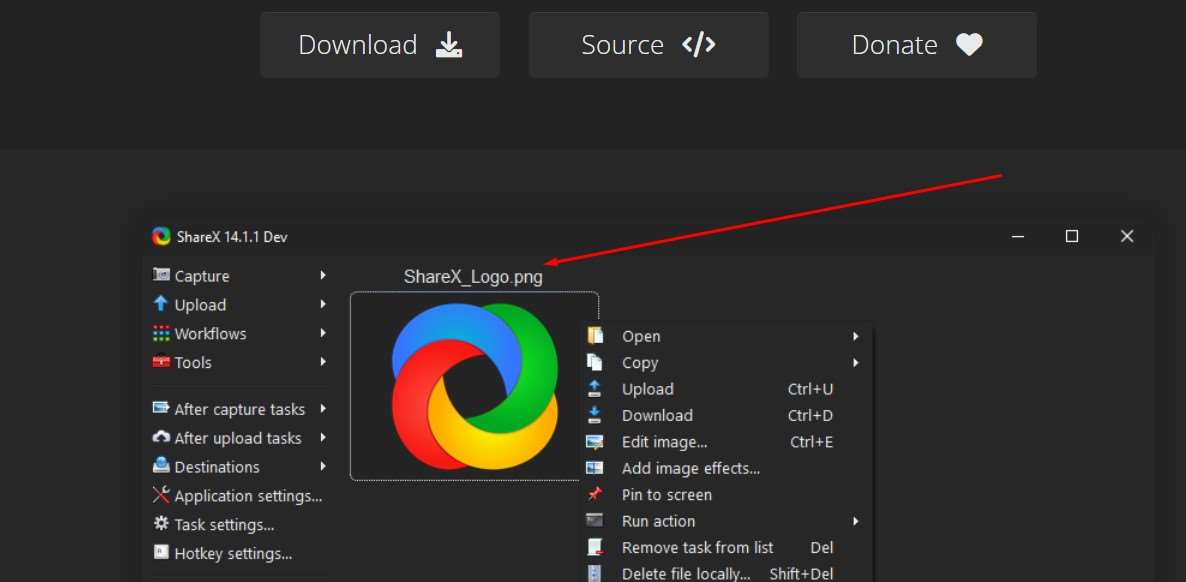Choose Remove task from list entry

click(726, 547)
